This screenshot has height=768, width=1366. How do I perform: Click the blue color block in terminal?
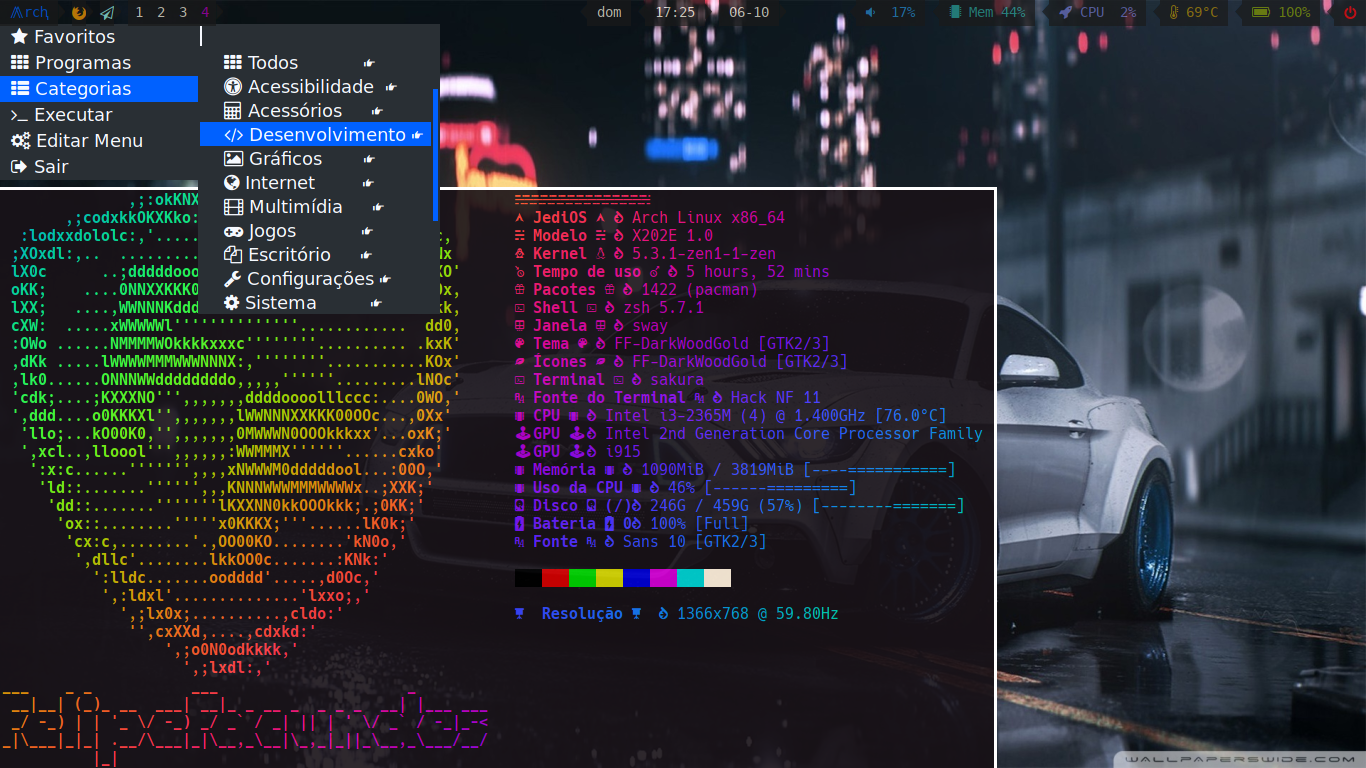(636, 578)
